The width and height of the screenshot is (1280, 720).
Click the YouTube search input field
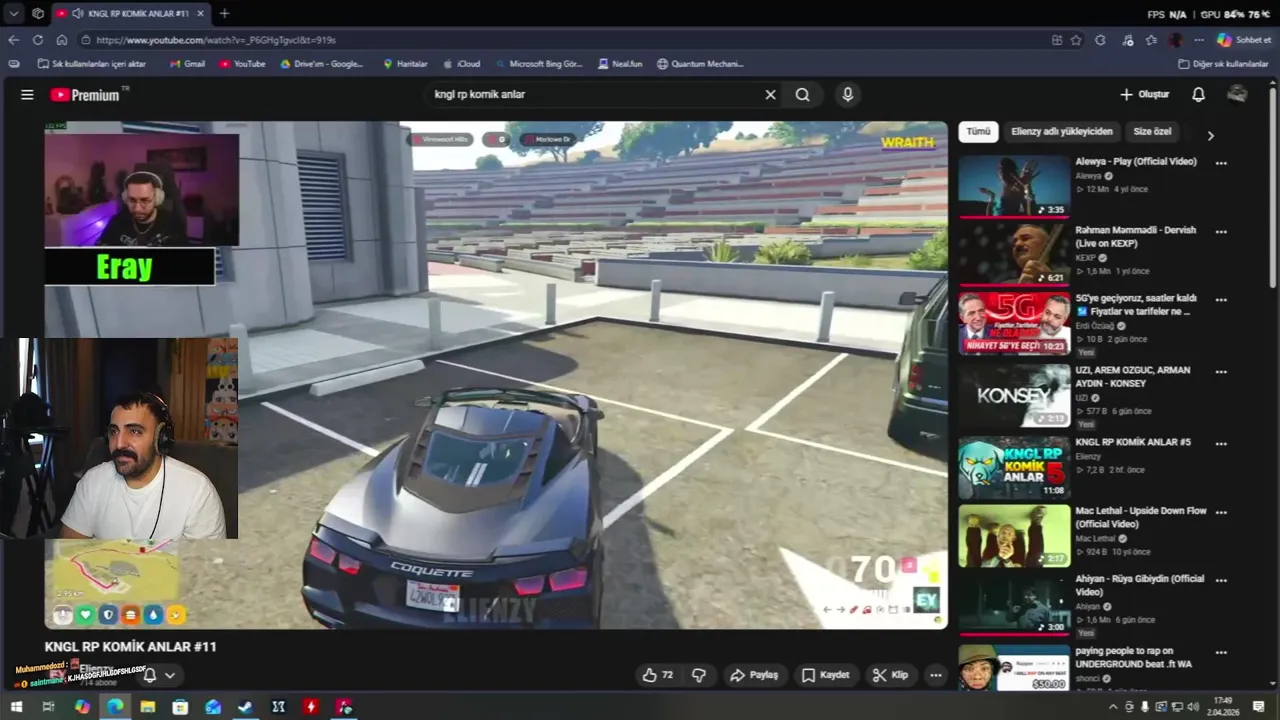click(595, 95)
